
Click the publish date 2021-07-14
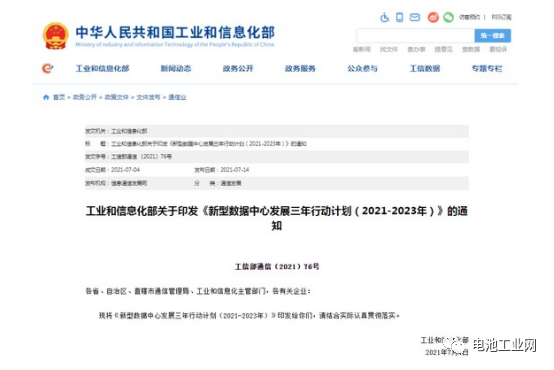235,170
